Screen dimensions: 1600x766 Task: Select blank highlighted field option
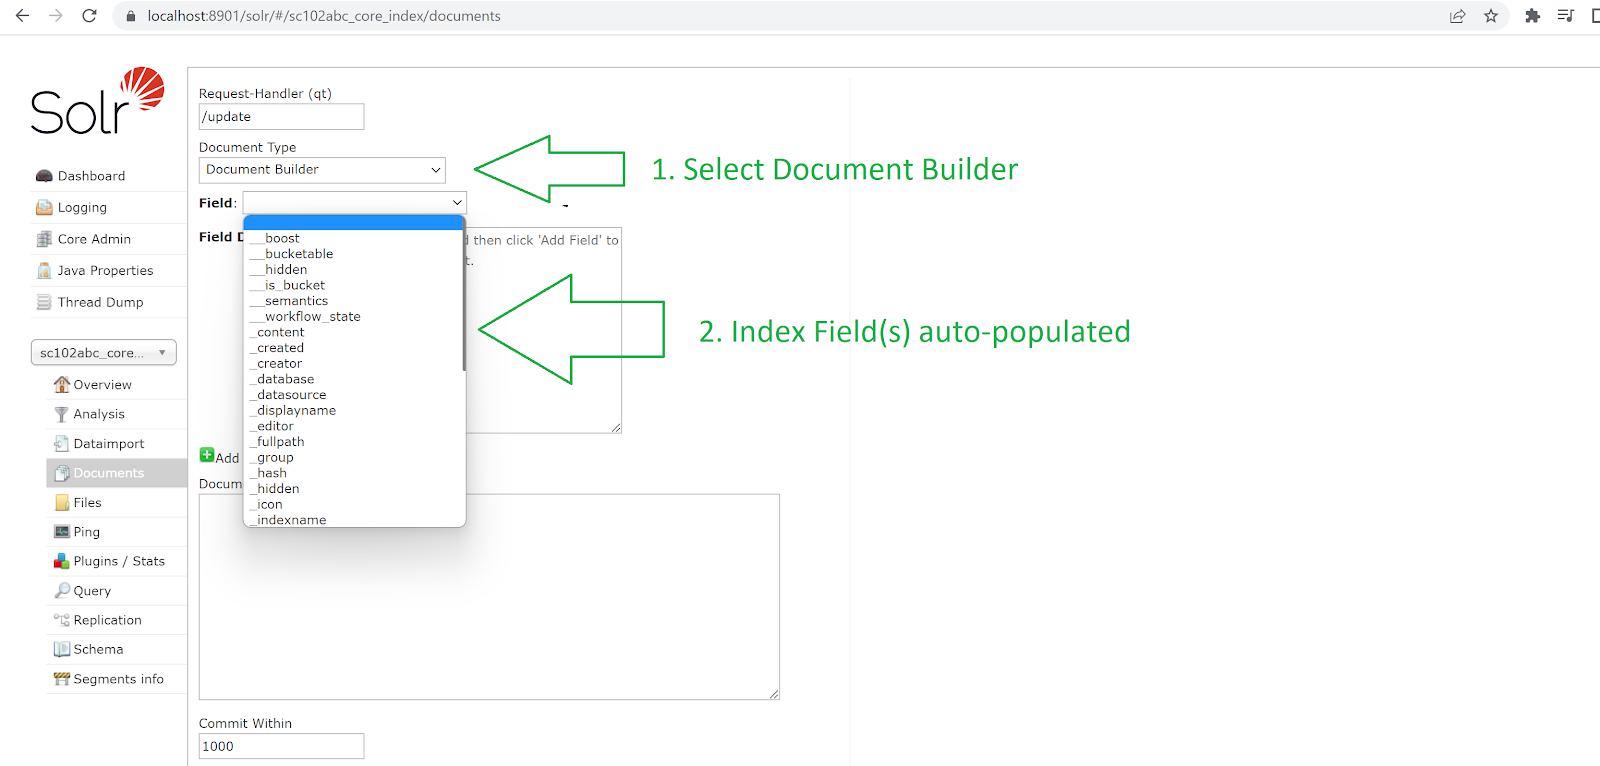click(x=354, y=223)
